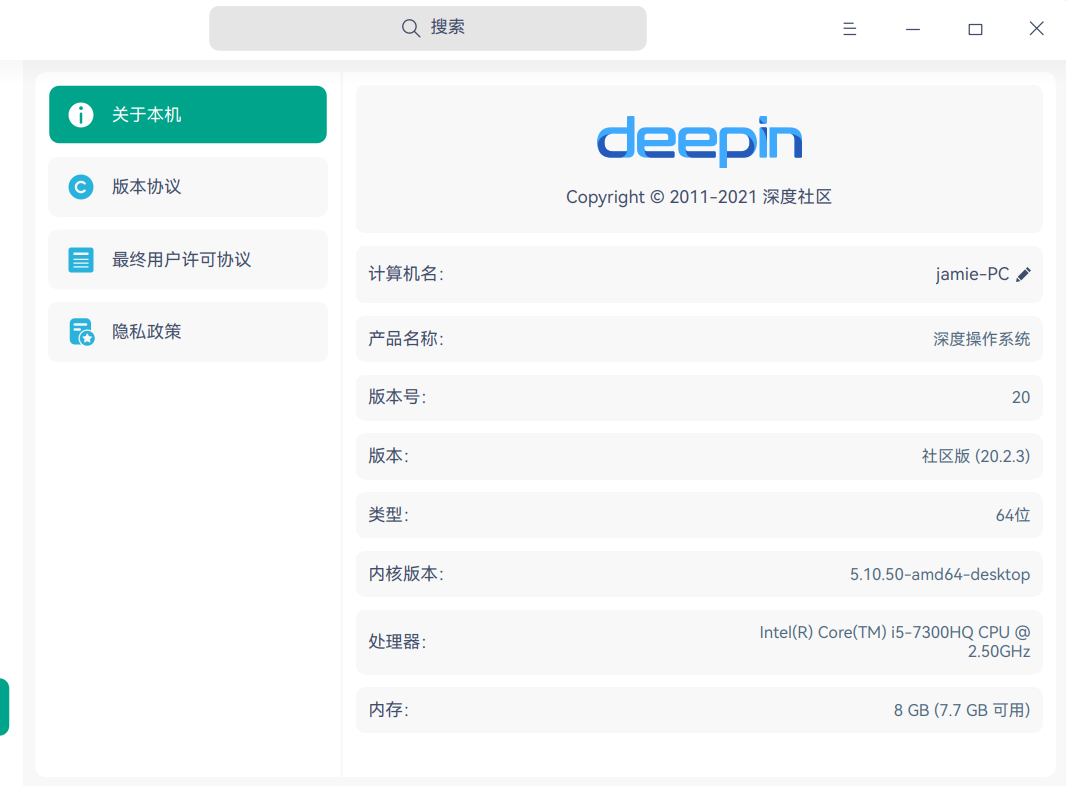Maximize the settings window
This screenshot has height=786, width=1066.
(975, 29)
